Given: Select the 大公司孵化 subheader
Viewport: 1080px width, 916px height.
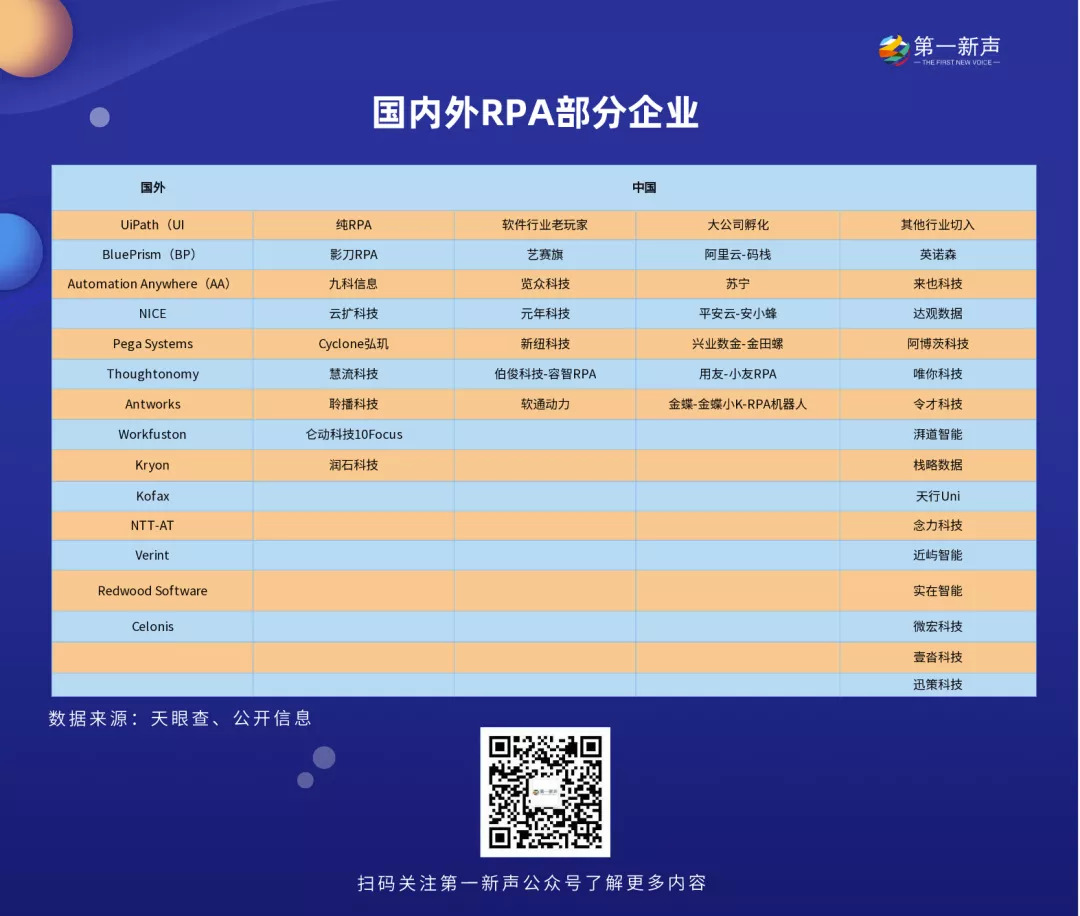Looking at the screenshot, I should [x=738, y=225].
